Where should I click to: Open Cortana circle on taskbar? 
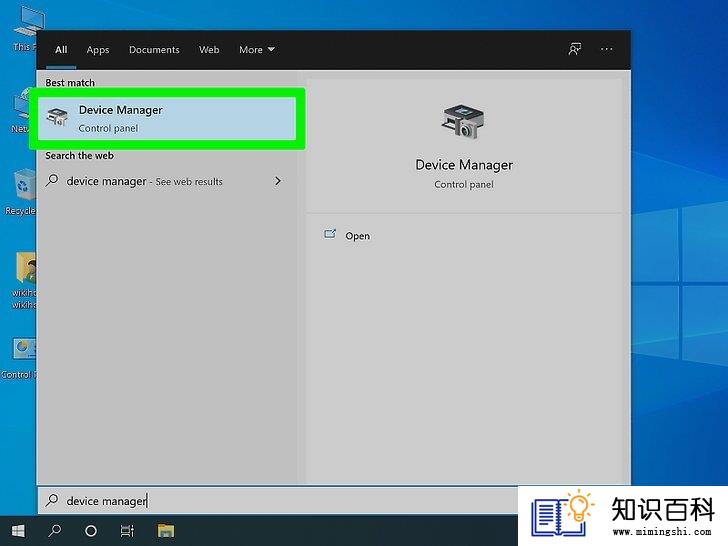(x=91, y=531)
